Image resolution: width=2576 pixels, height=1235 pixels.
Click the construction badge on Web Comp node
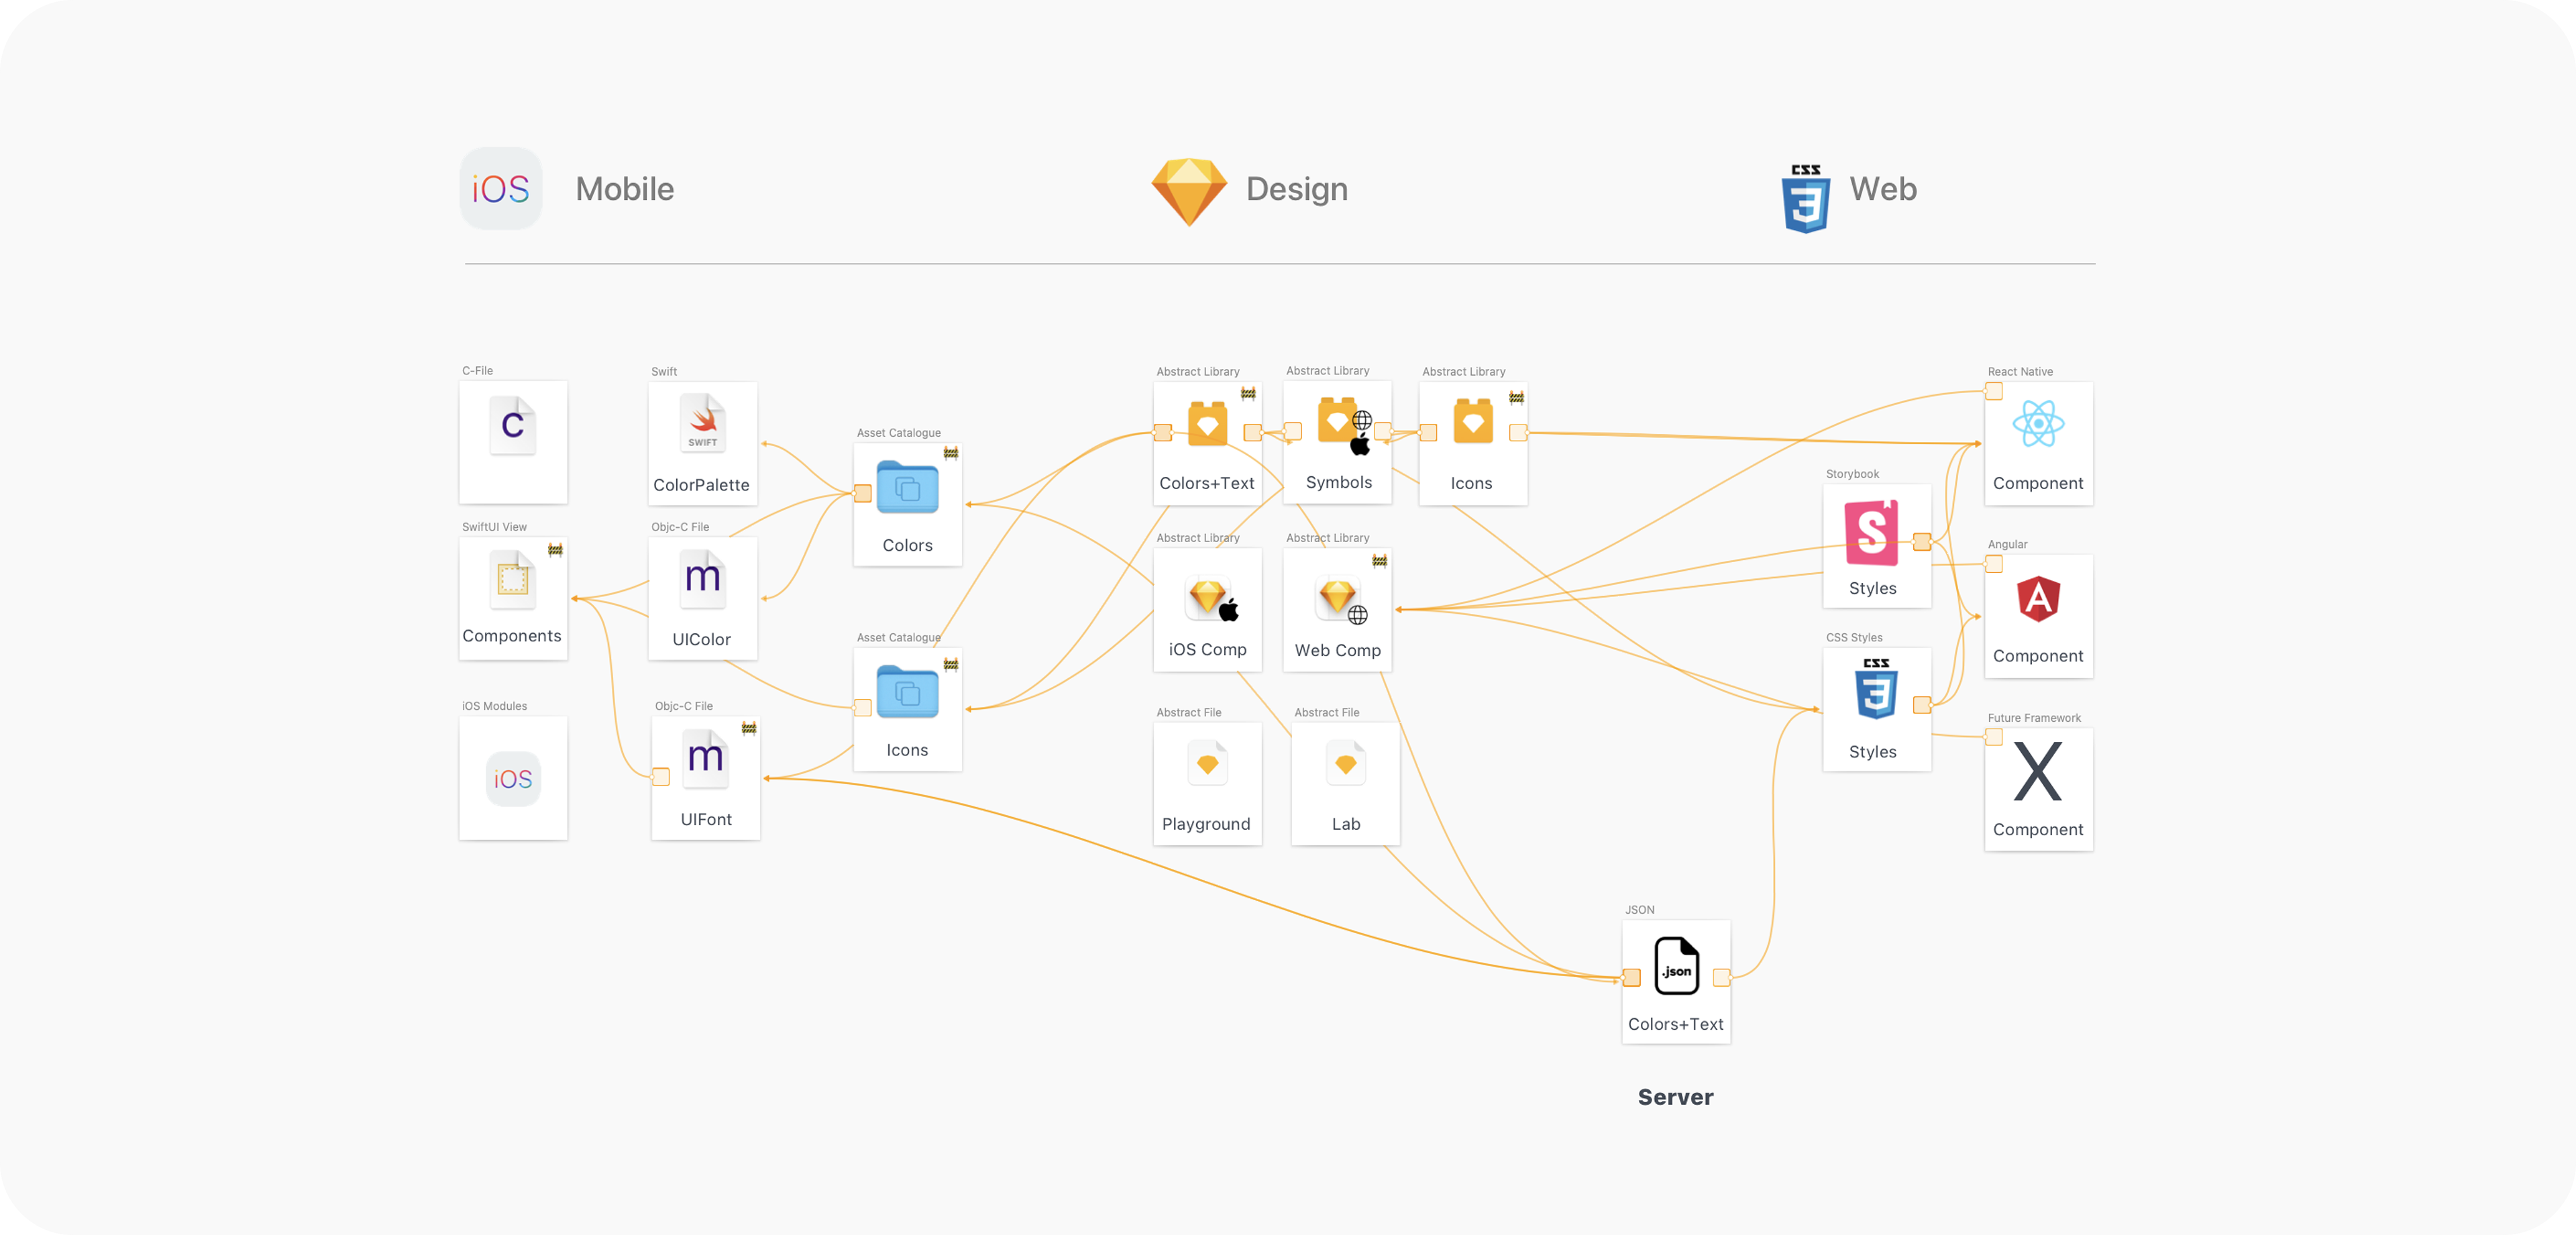tap(1379, 561)
